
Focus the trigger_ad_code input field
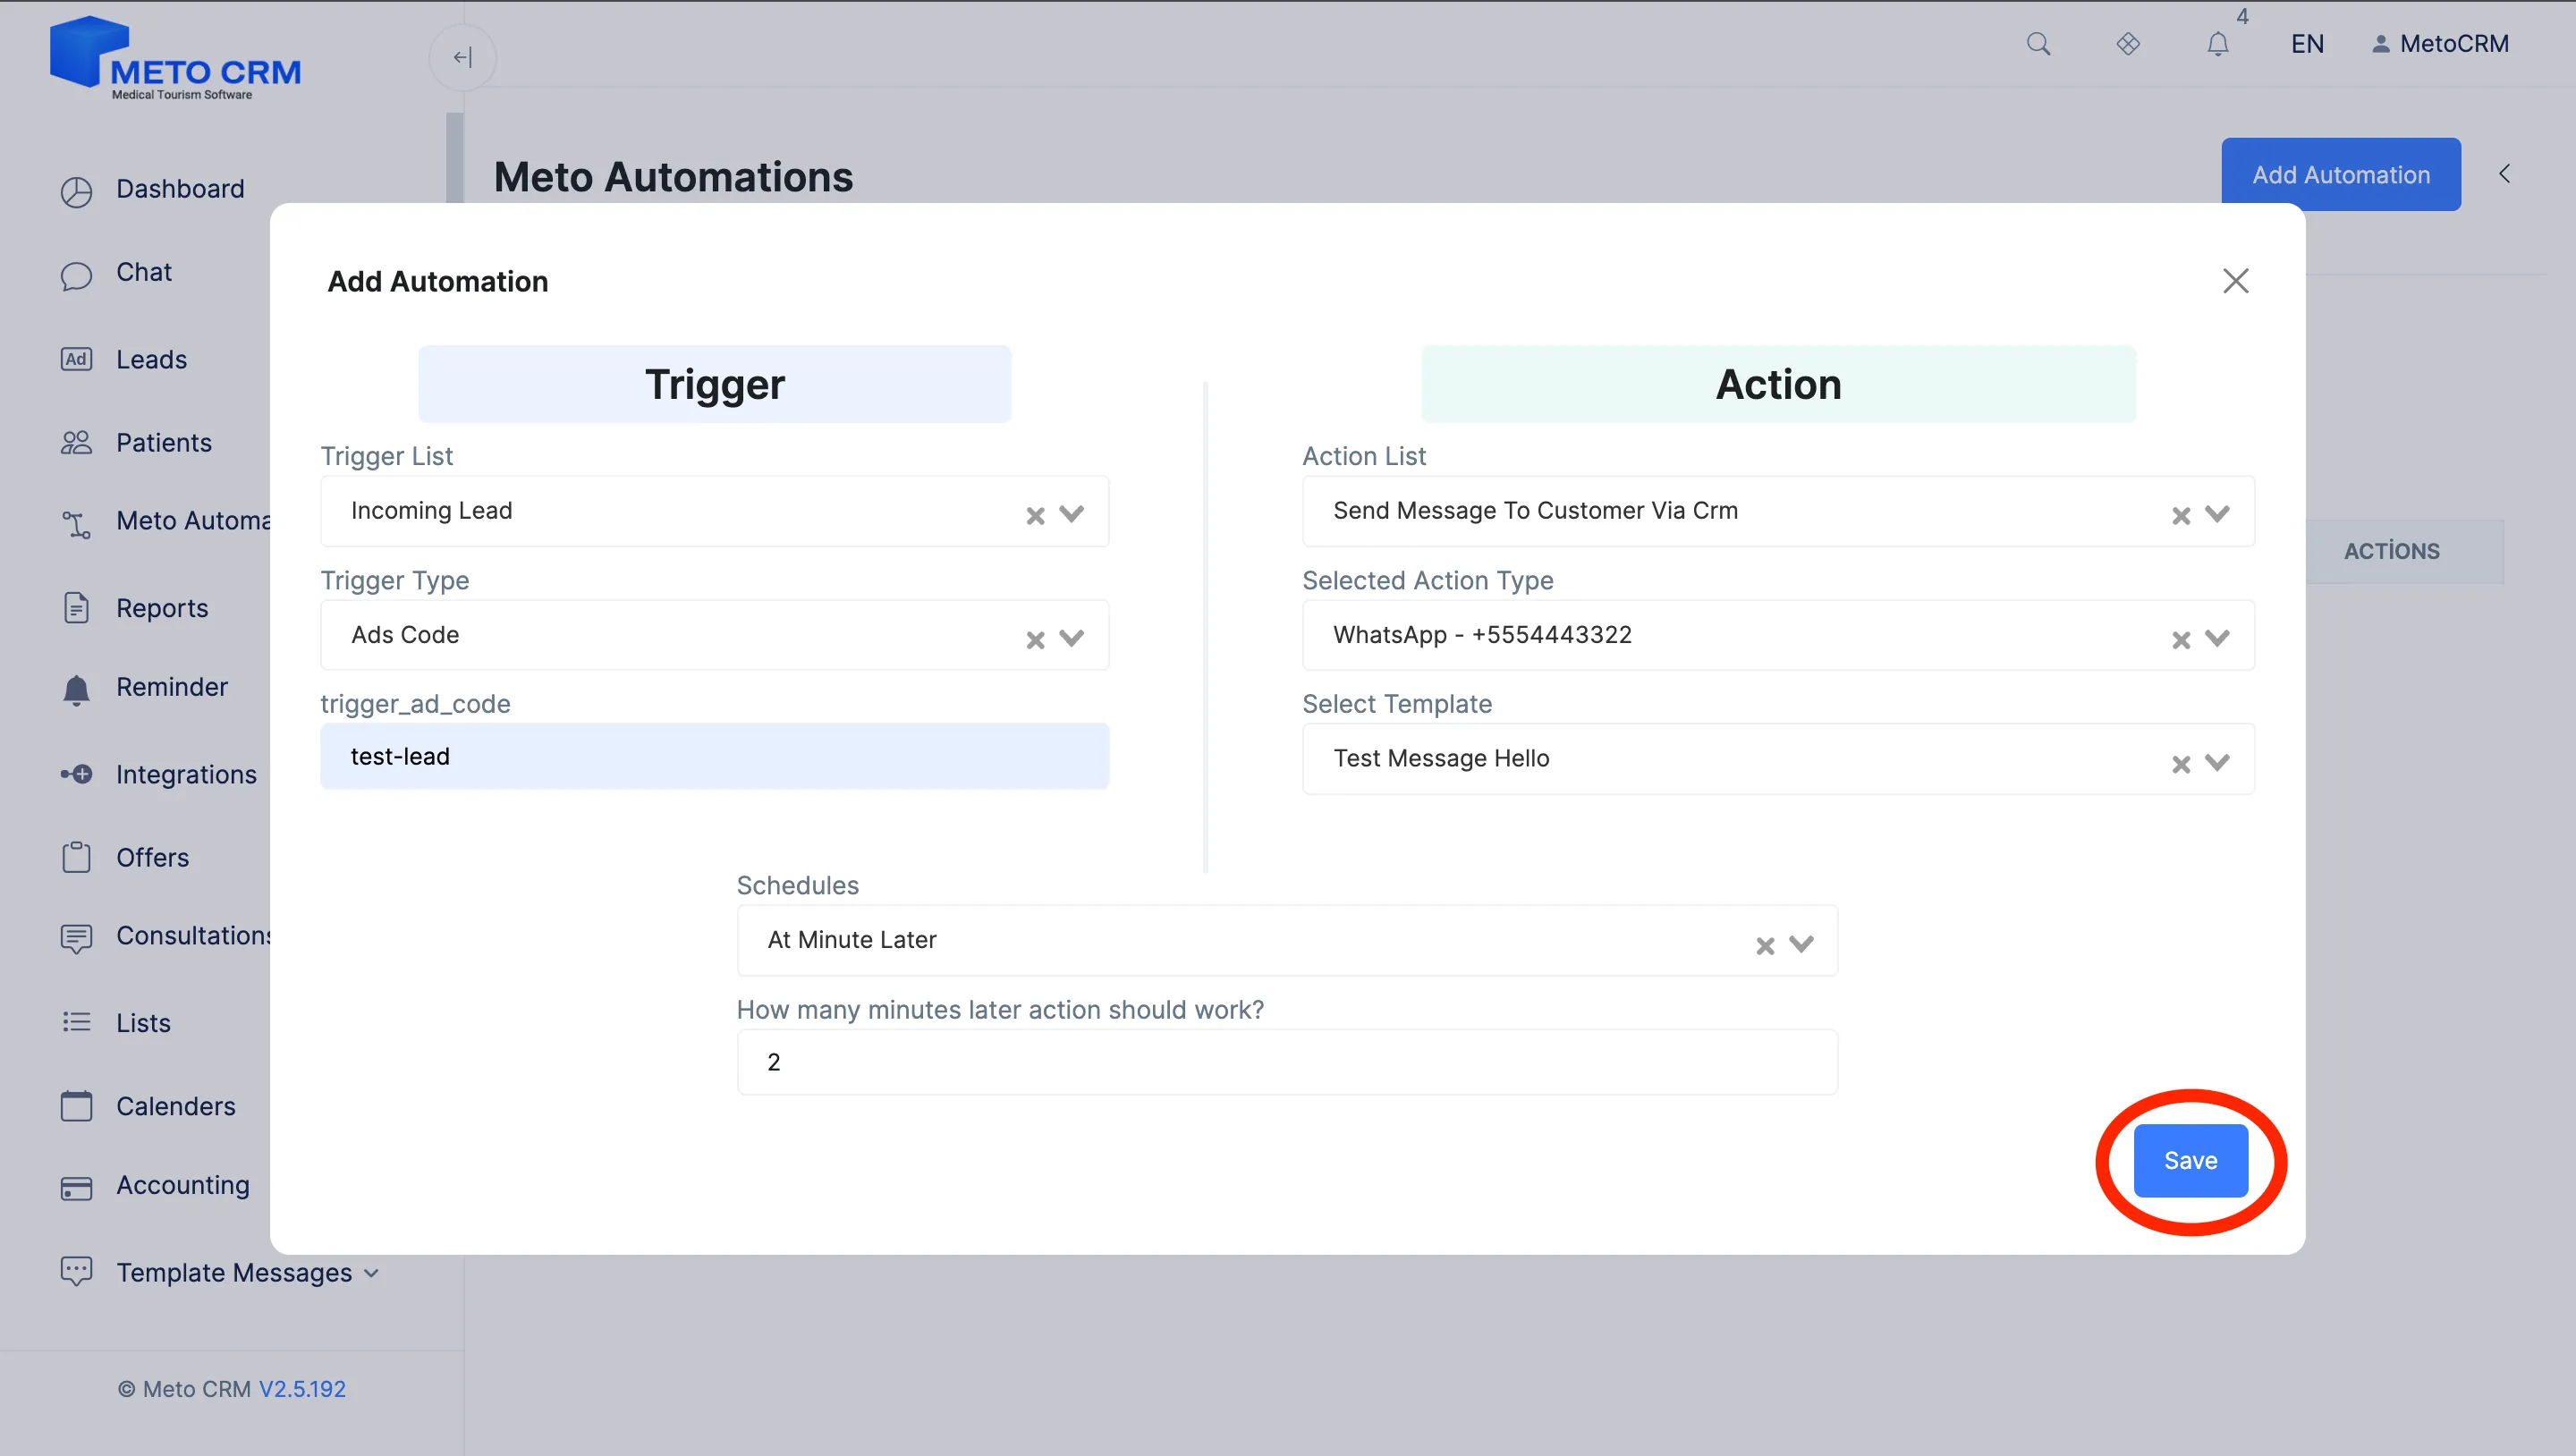coord(714,757)
